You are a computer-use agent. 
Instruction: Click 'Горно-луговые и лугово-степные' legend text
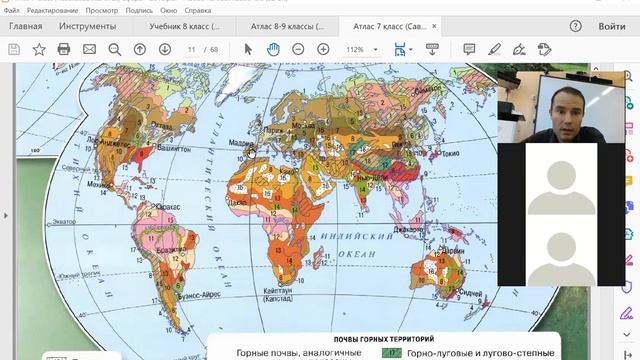[x=481, y=353]
